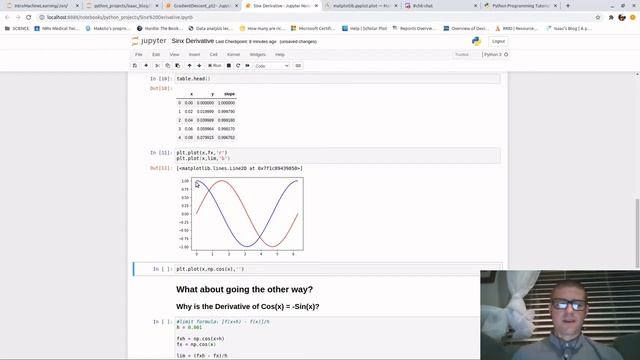Click heading 'Why is the Derivative of Cos(x)'

coord(247,307)
